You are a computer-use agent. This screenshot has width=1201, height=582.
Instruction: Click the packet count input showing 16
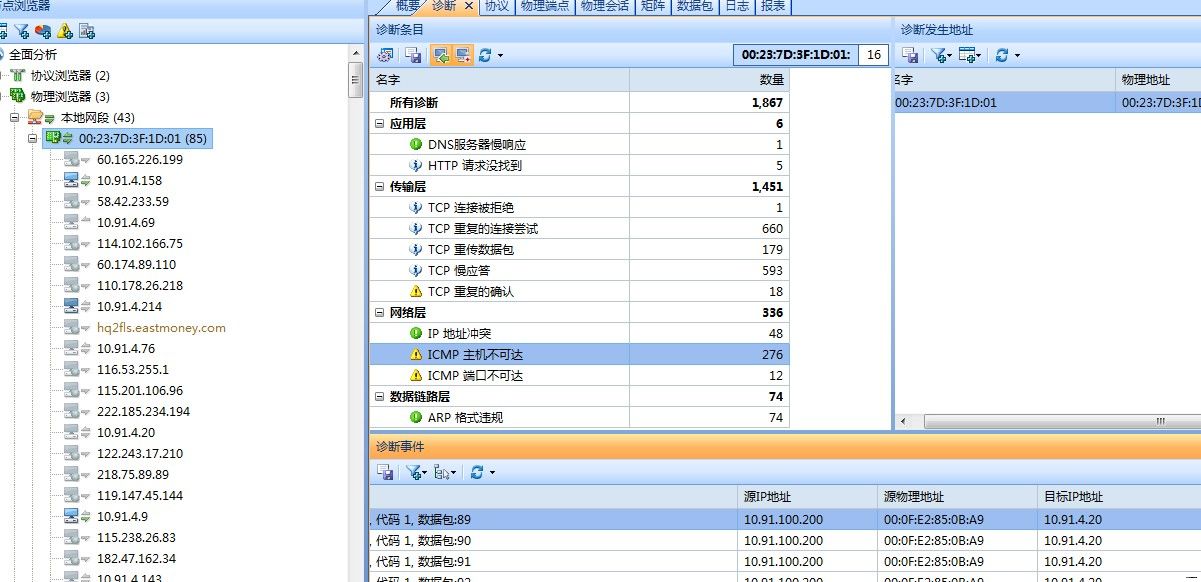(873, 55)
